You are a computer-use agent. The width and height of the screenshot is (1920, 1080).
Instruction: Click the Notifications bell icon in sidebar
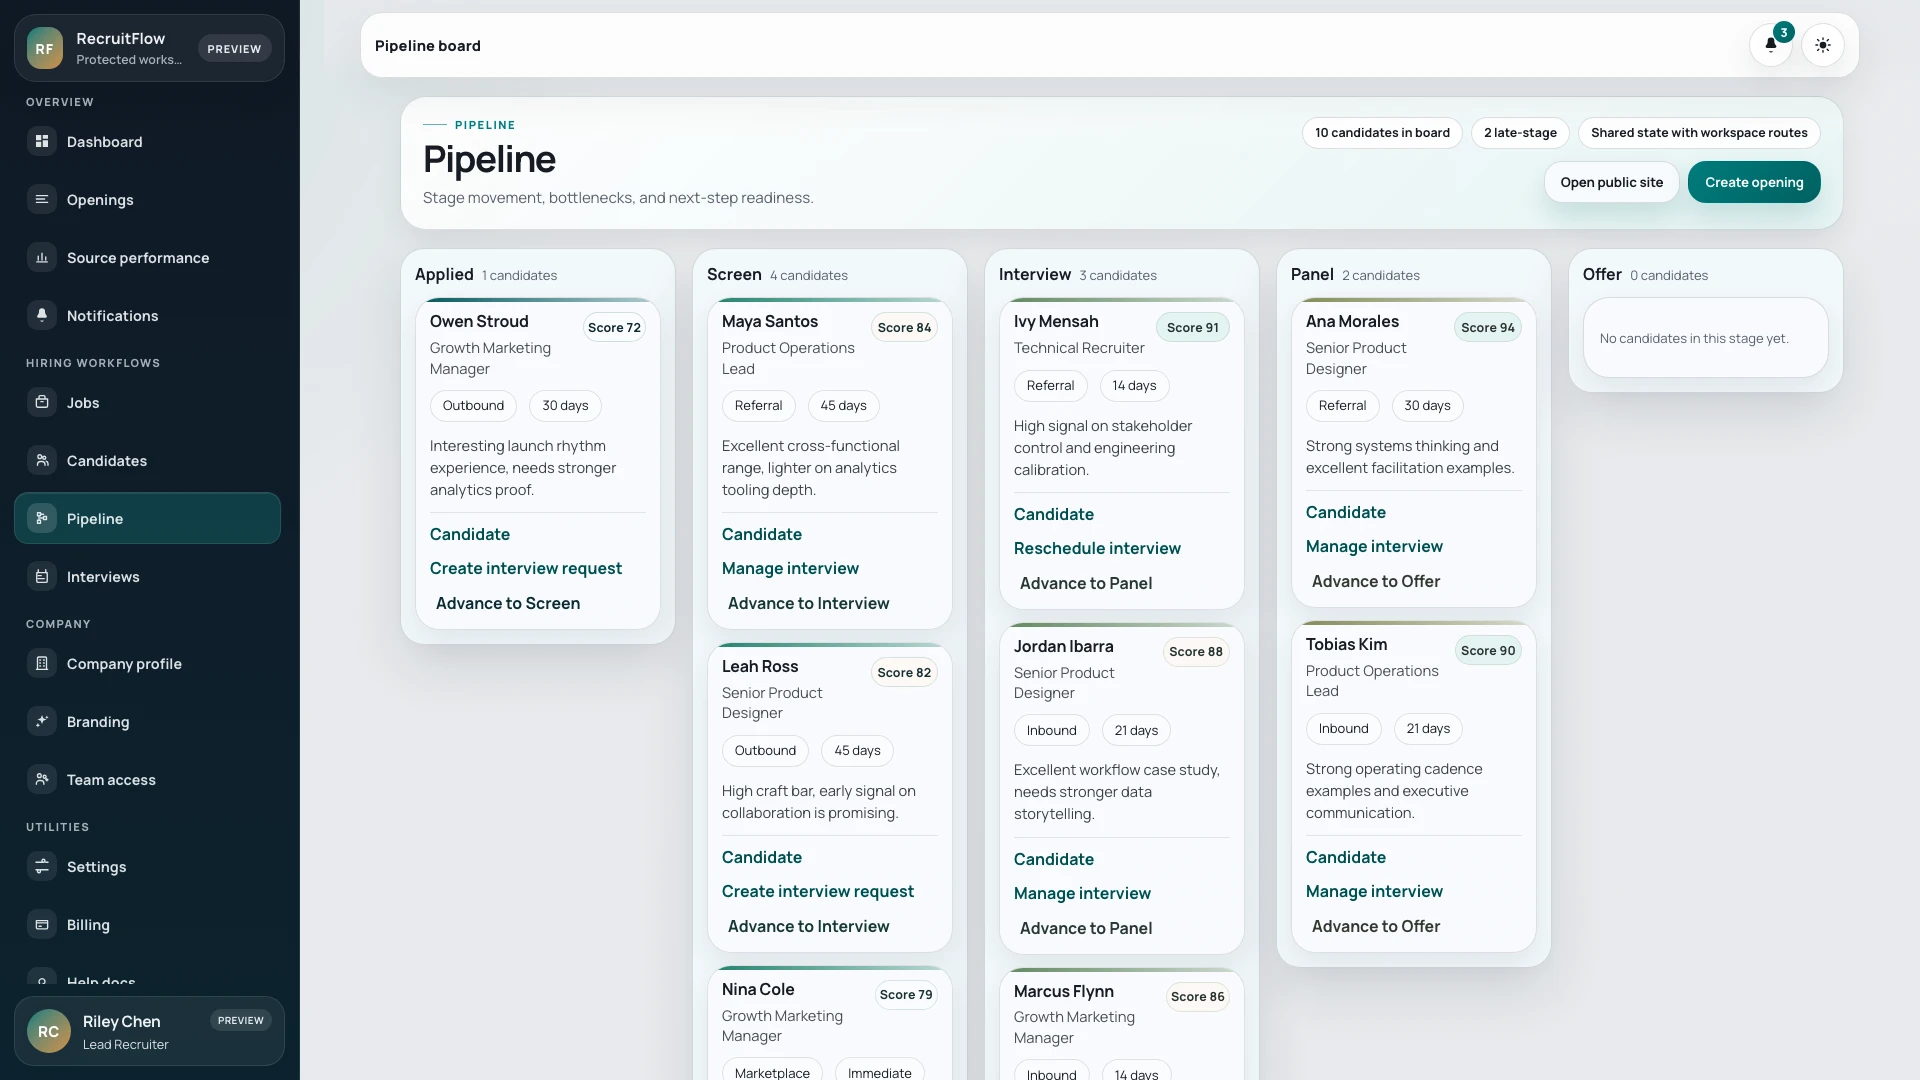[42, 315]
